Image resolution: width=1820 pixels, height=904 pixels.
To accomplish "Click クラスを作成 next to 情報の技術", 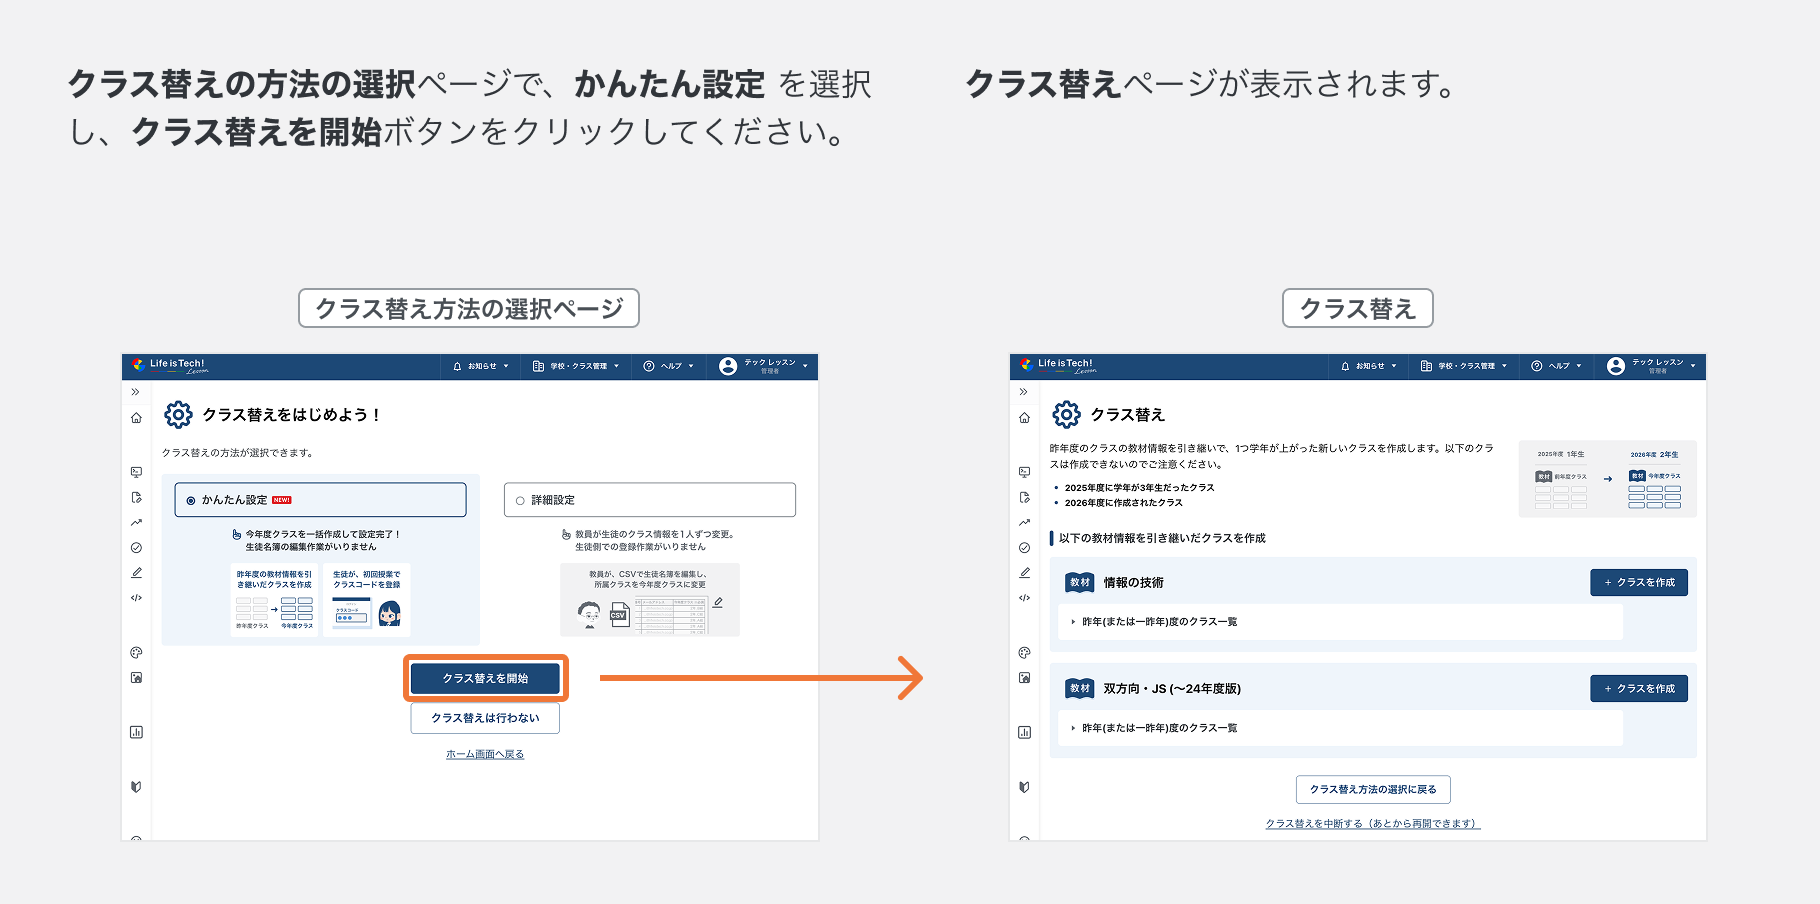I will (1639, 582).
